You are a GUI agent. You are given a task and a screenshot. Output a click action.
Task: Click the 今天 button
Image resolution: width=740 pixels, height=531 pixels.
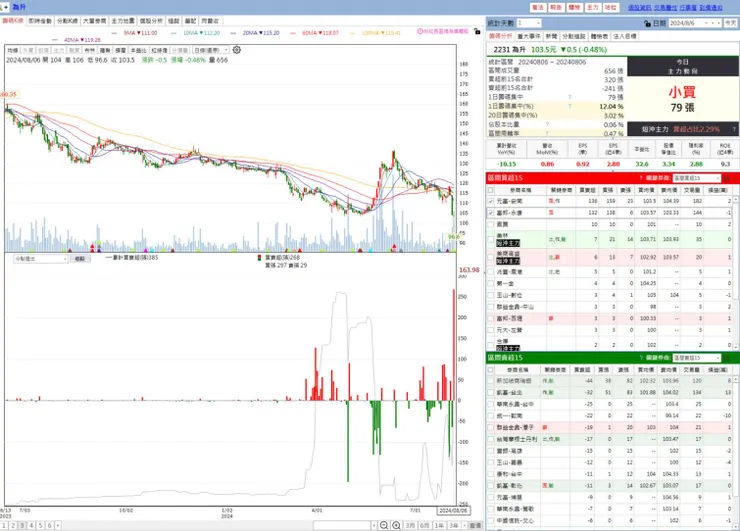coord(731,23)
